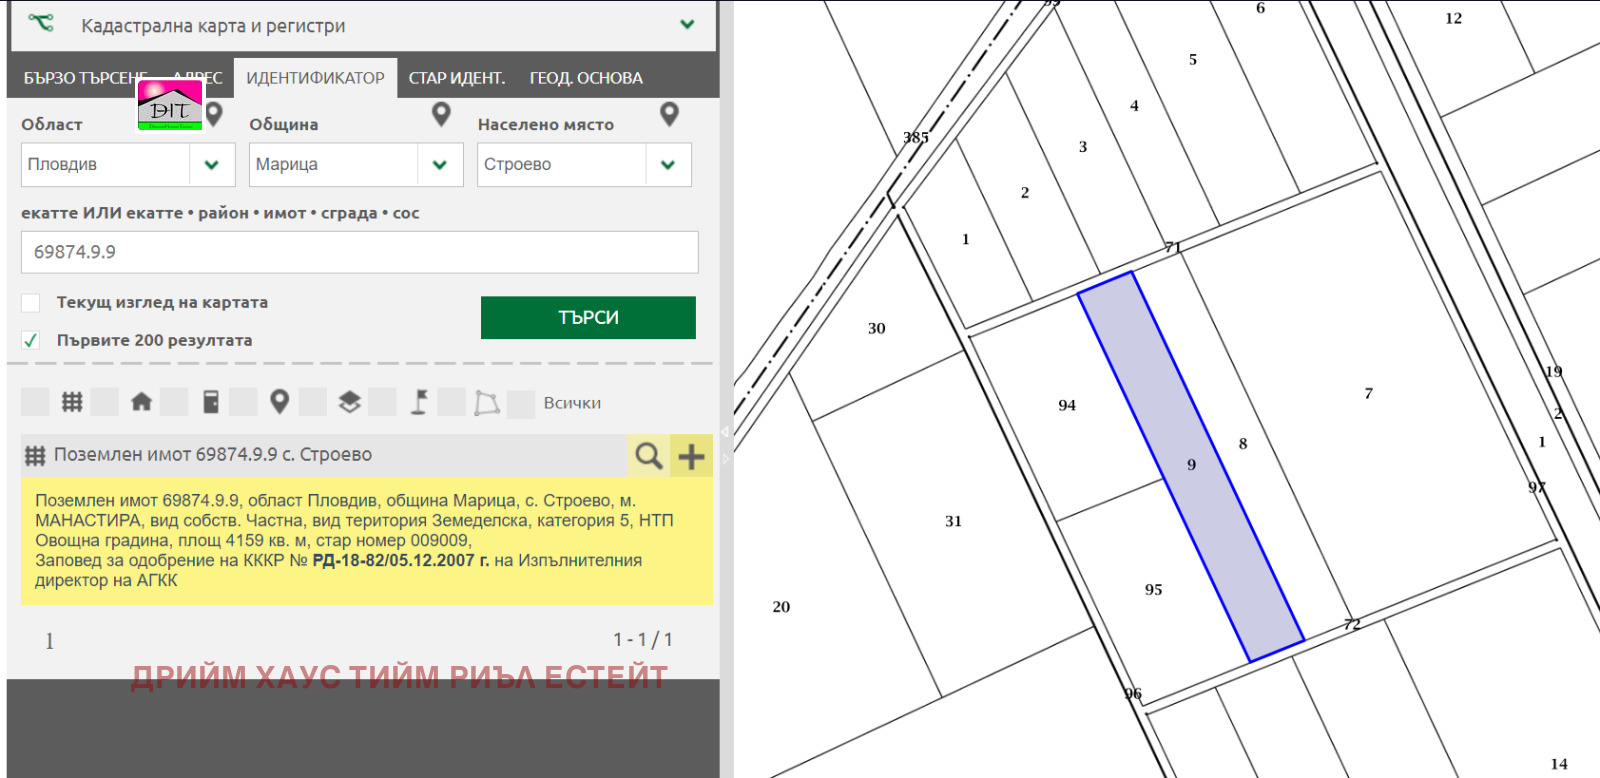Click the location pin beside Населено място
This screenshot has width=1600, height=778.
pos(669,115)
